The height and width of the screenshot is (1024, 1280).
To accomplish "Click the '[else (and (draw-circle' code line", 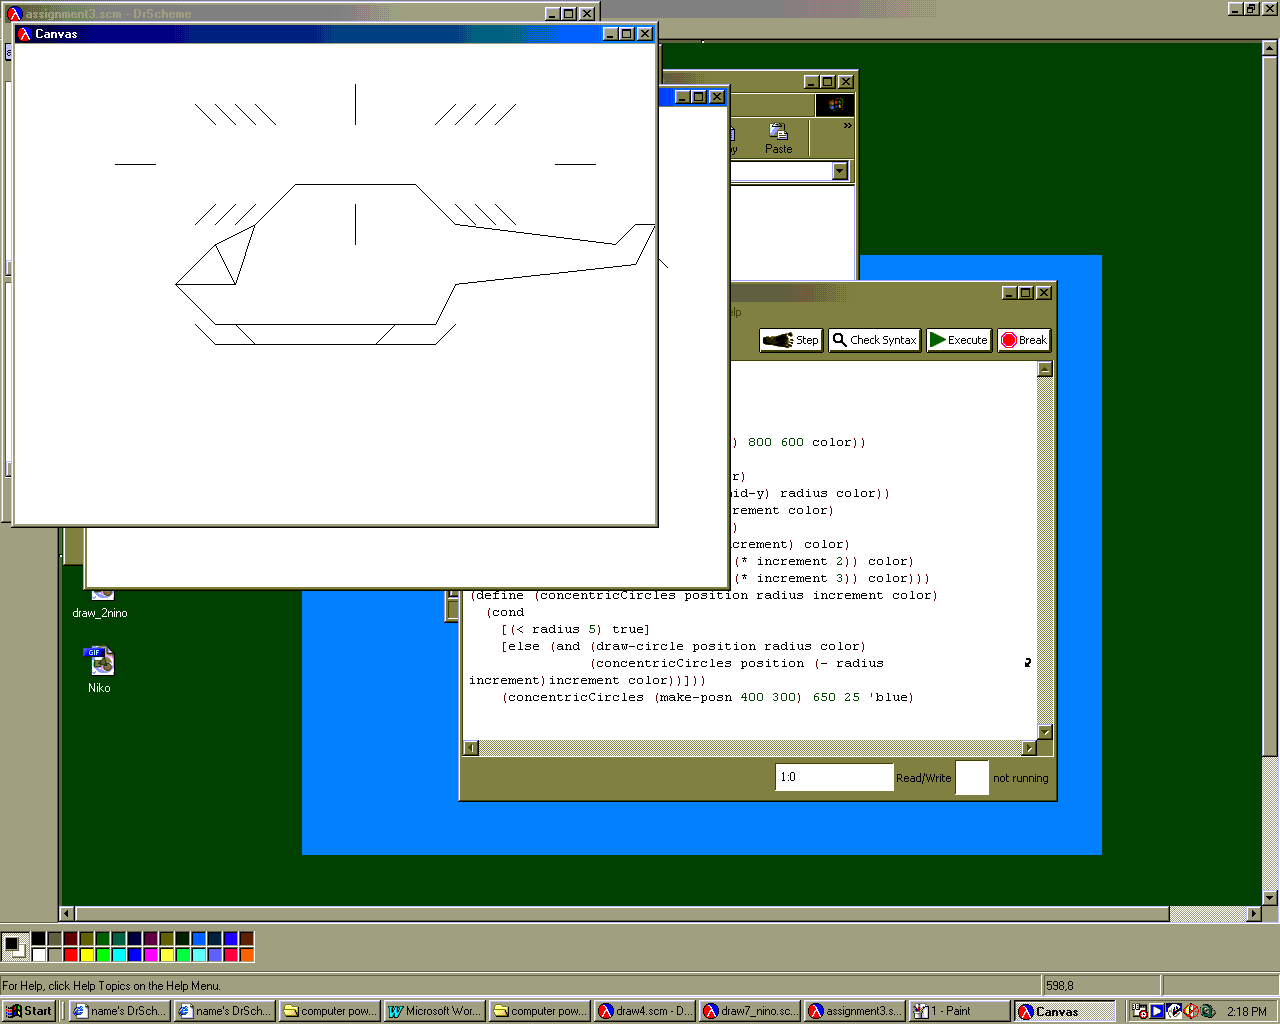I will click(x=683, y=646).
